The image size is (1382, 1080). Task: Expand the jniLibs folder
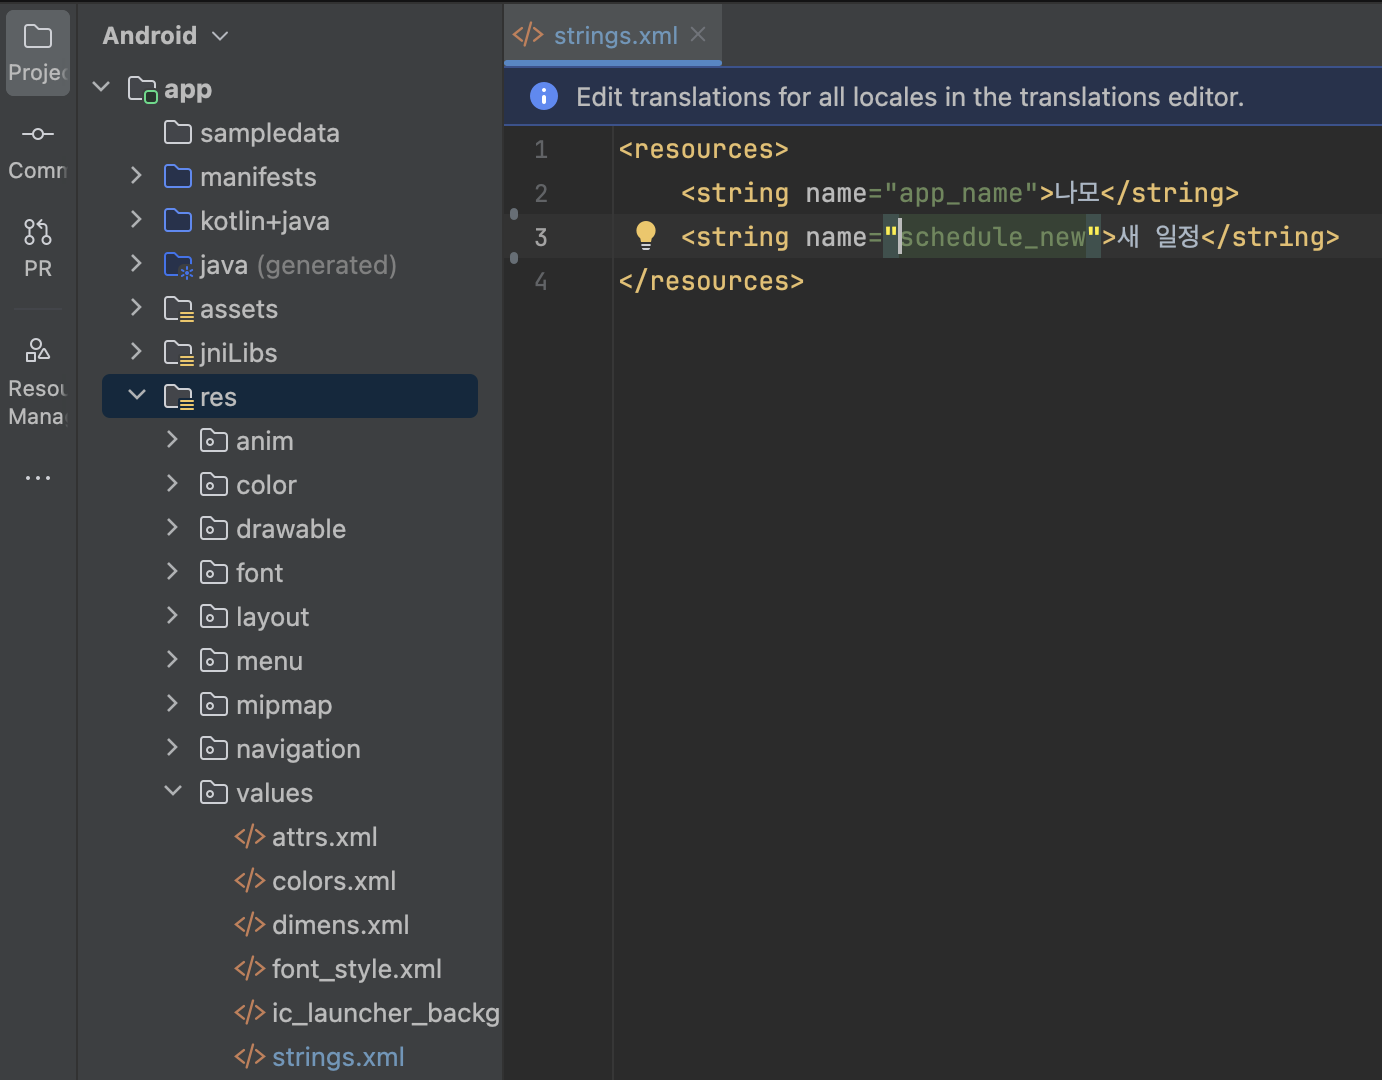pyautogui.click(x=137, y=352)
